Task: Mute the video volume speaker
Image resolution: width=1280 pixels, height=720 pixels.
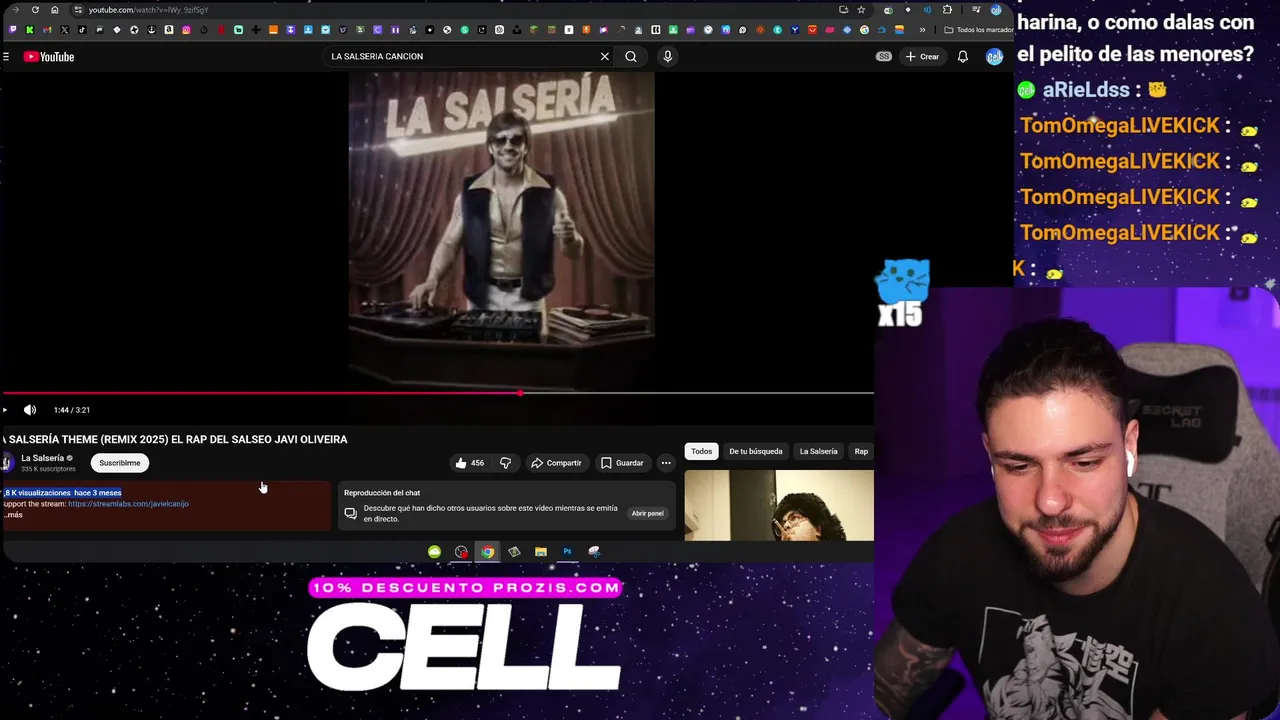Action: (x=30, y=410)
